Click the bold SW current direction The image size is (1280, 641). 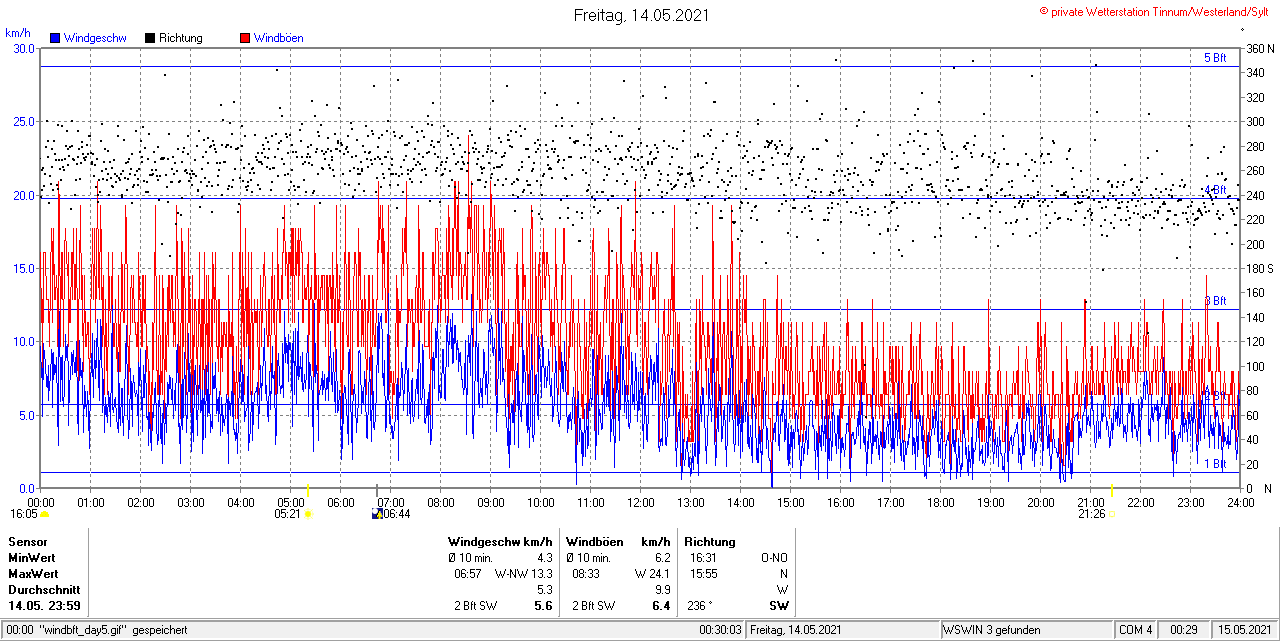point(779,606)
